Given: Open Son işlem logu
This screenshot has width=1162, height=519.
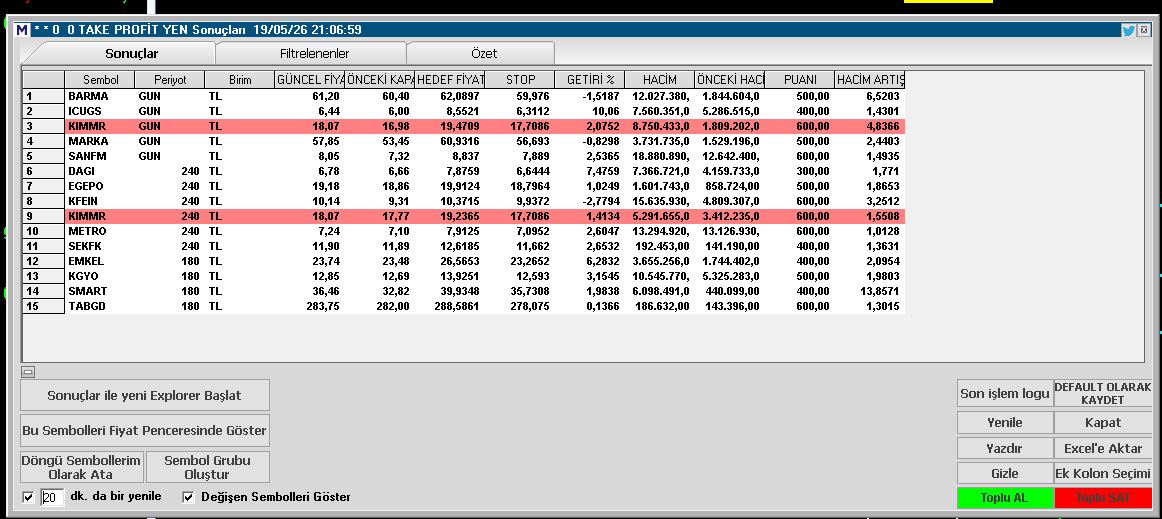Looking at the screenshot, I should (1005, 394).
